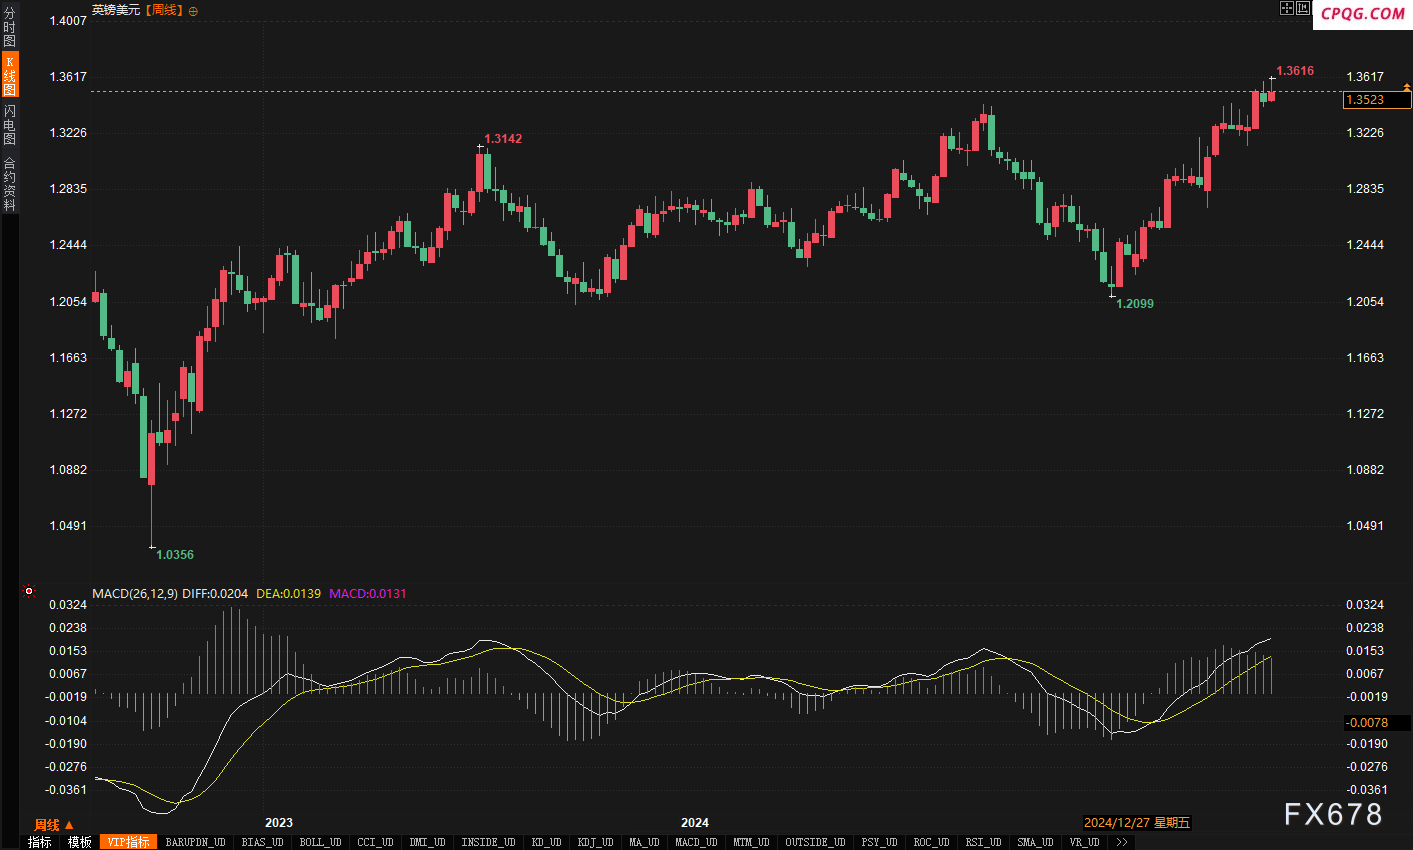Screen dimensions: 1413x850
Task: Click the 2024 year marker on time axis
Action: tap(695, 823)
